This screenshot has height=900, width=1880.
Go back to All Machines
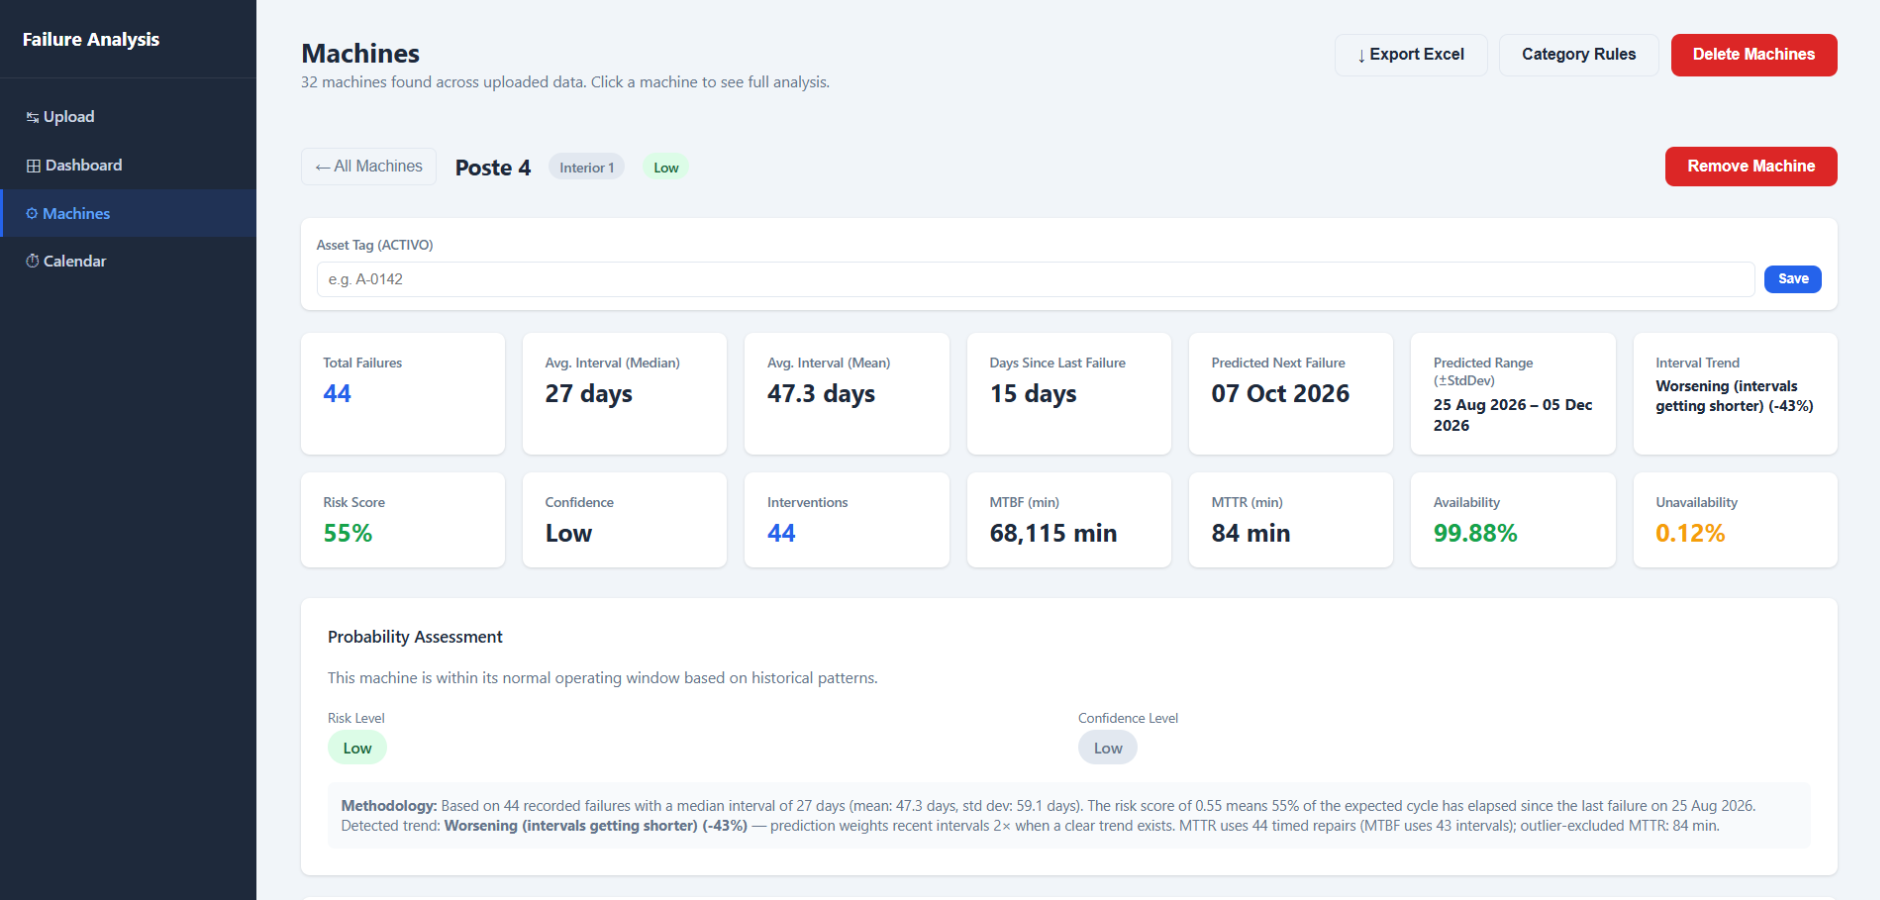click(368, 167)
